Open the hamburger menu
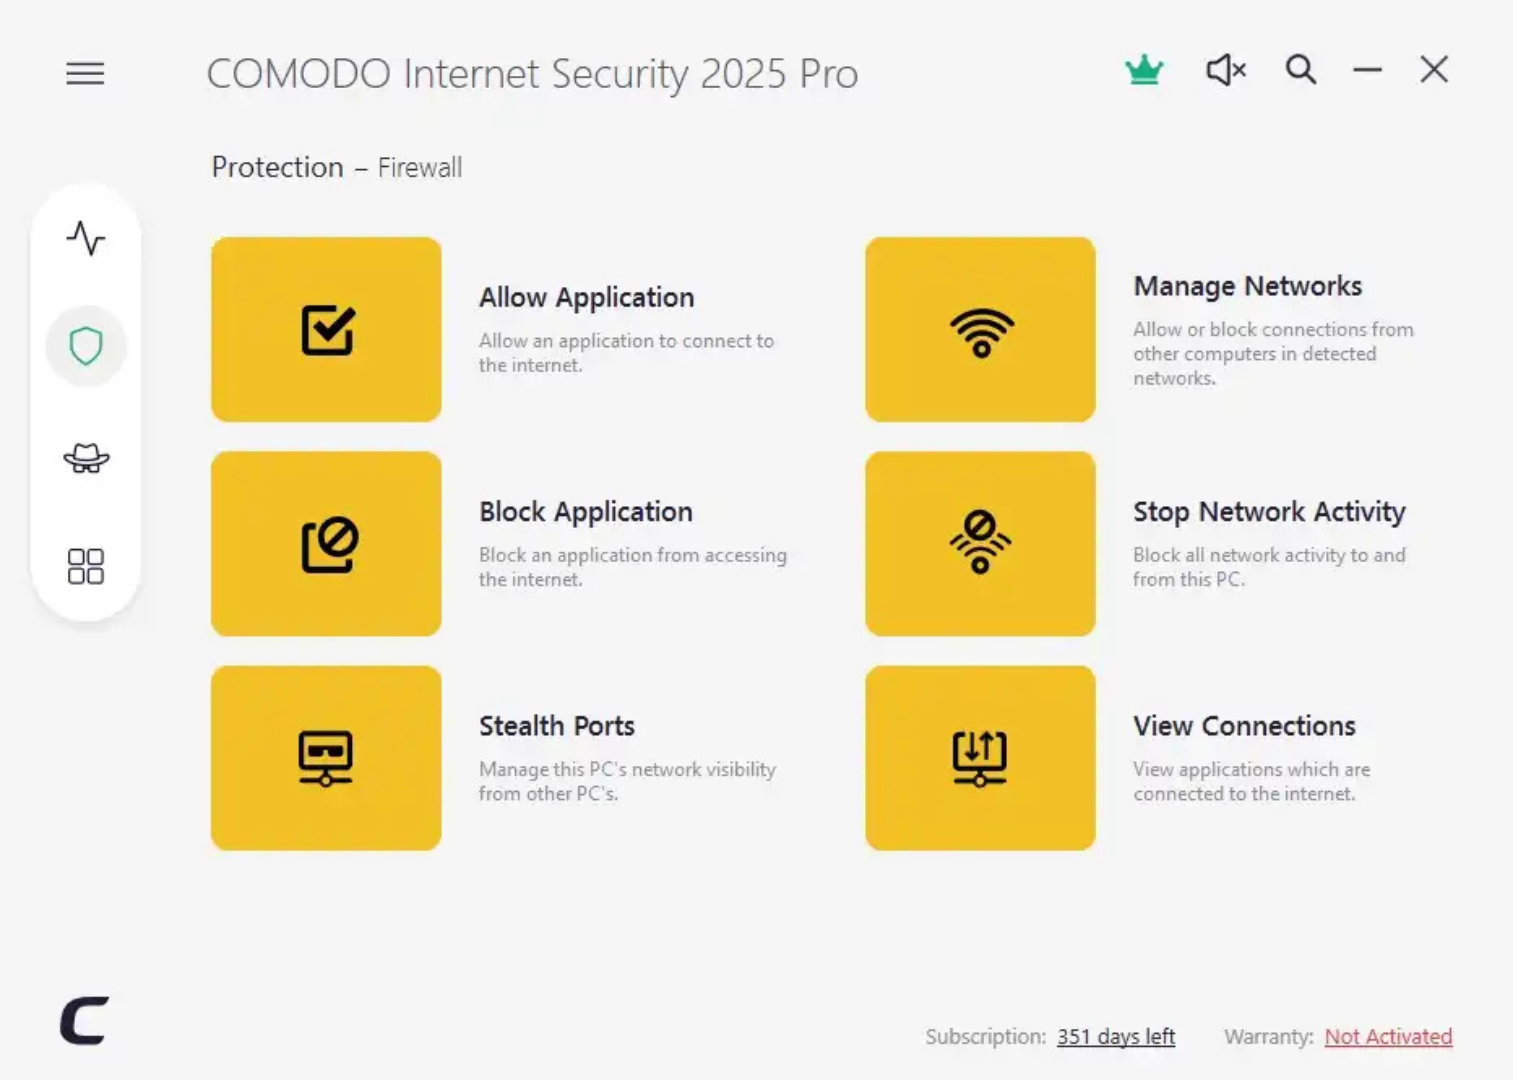 [85, 73]
